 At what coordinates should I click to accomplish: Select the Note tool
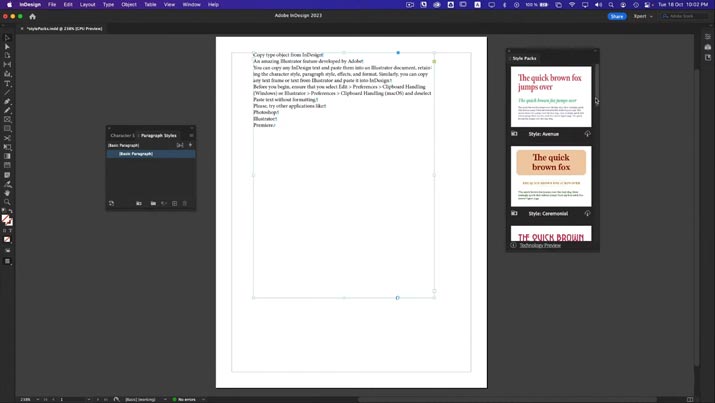(x=7, y=175)
